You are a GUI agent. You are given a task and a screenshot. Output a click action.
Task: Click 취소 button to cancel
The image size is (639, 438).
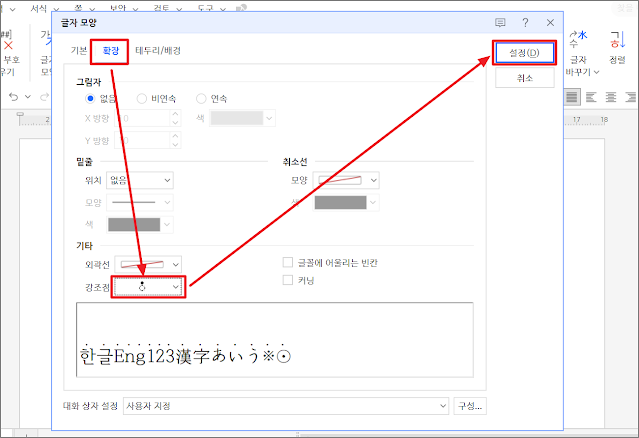point(524,78)
